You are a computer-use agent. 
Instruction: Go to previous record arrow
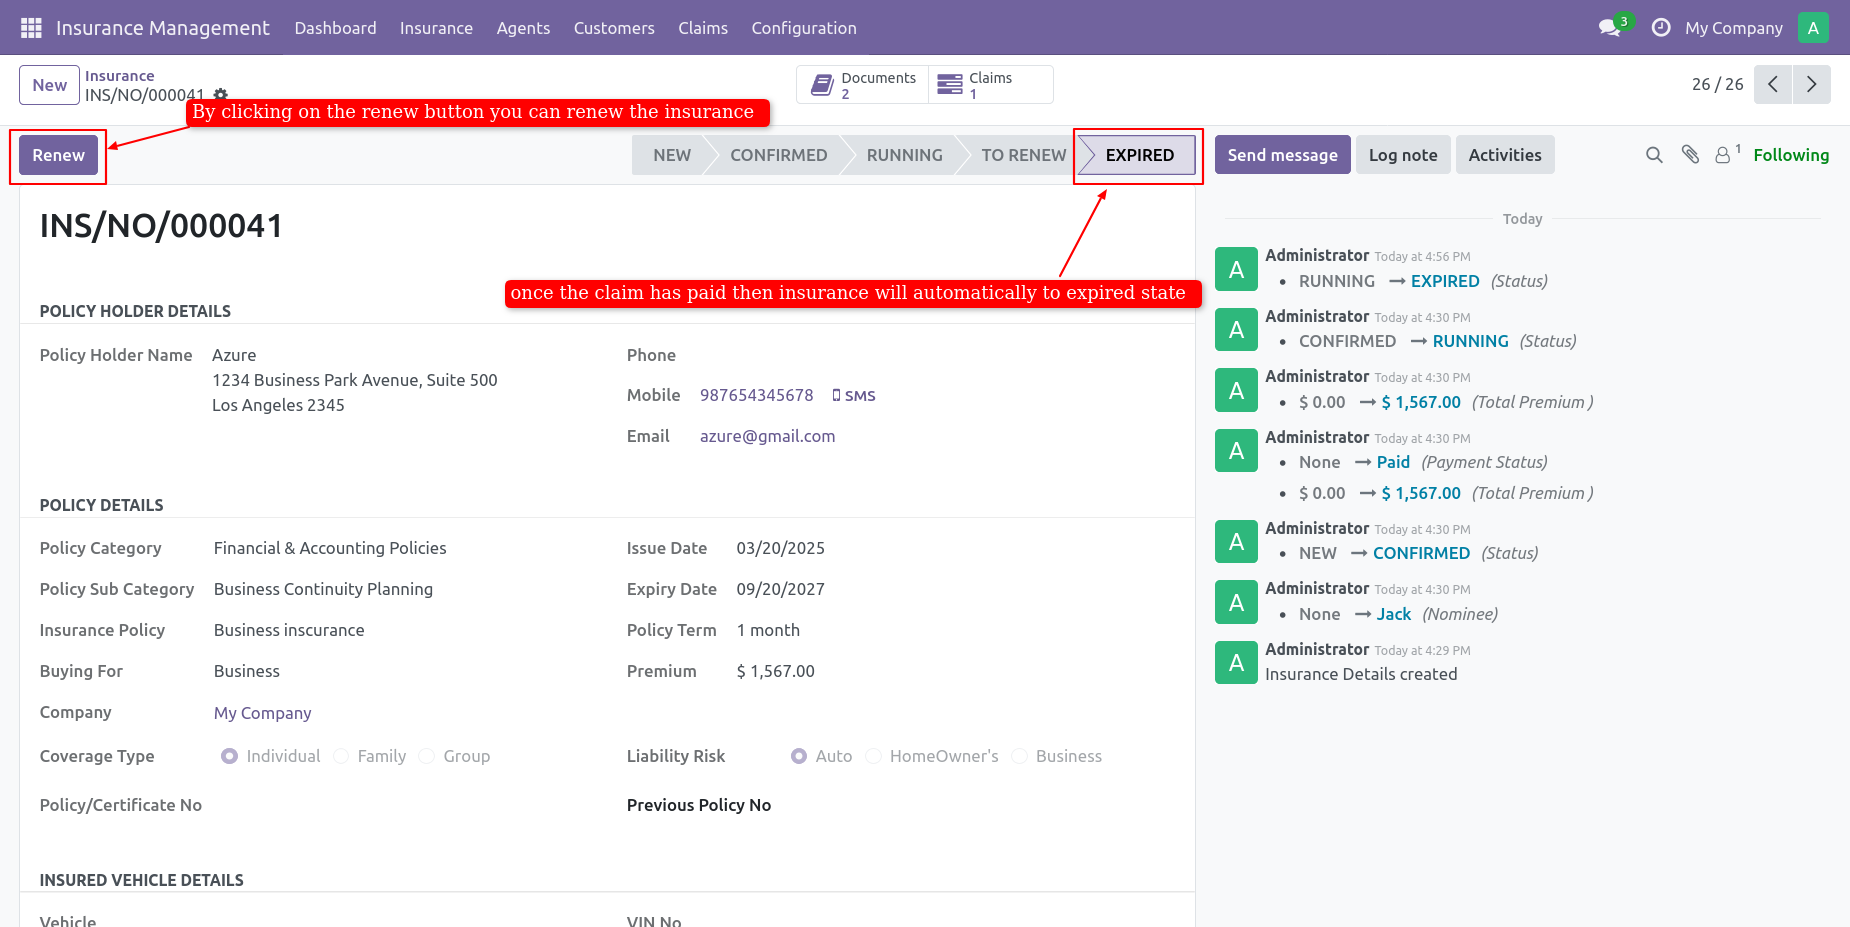coord(1773,85)
